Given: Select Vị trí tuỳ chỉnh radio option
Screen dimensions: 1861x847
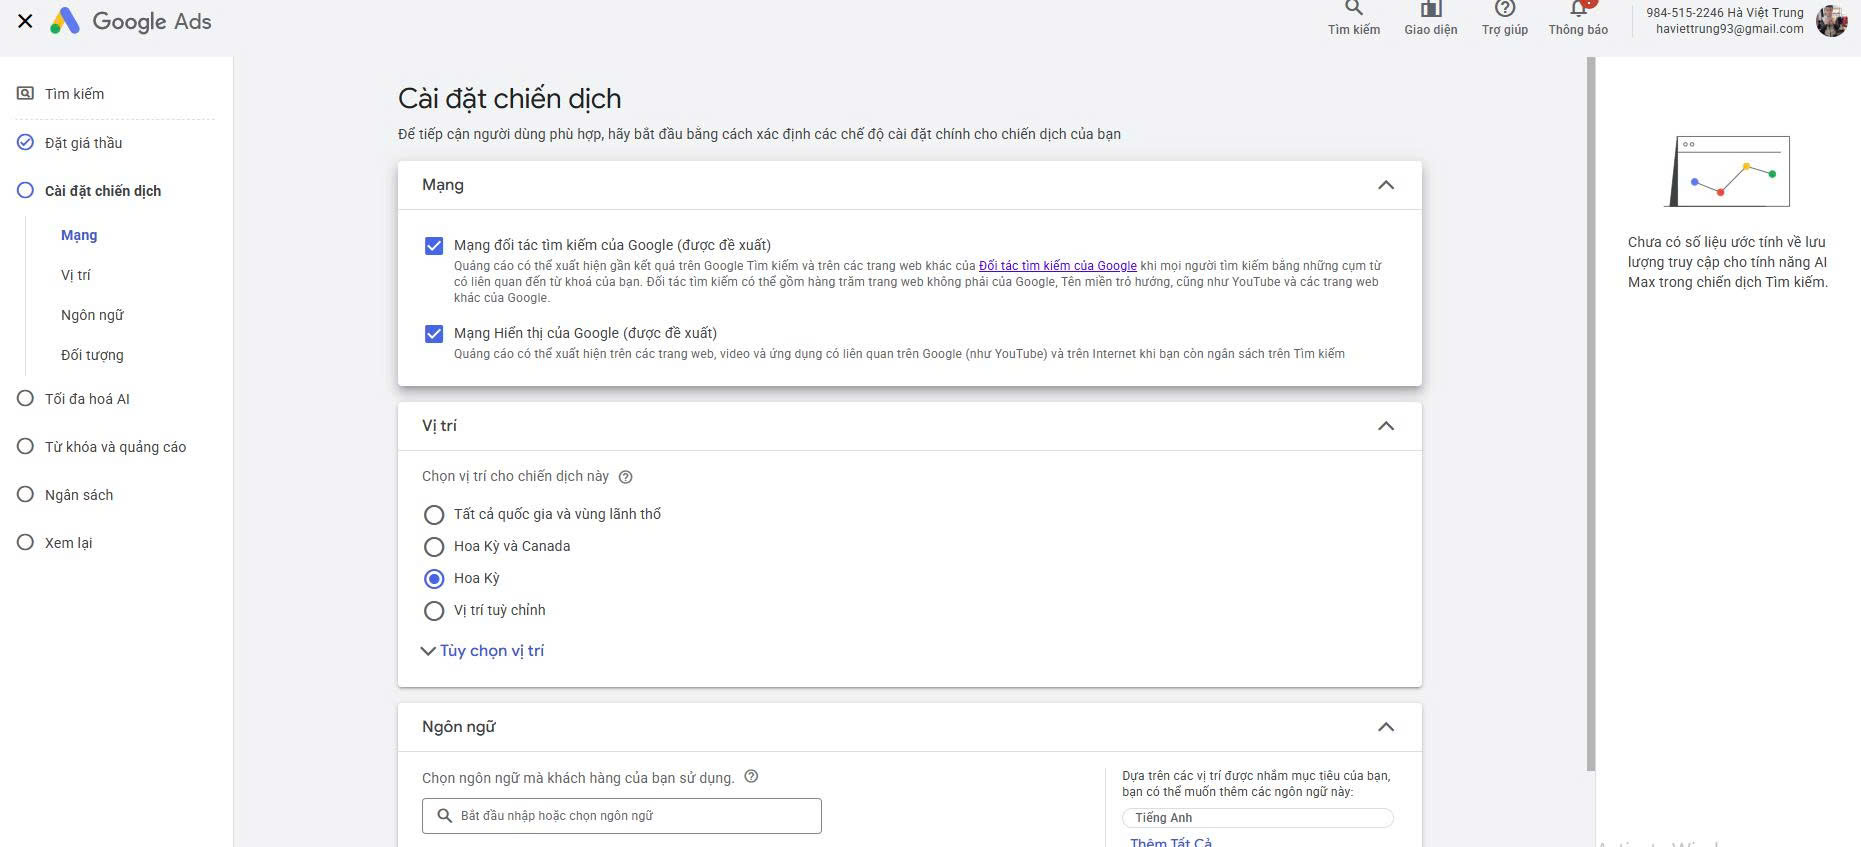Looking at the screenshot, I should click(434, 611).
